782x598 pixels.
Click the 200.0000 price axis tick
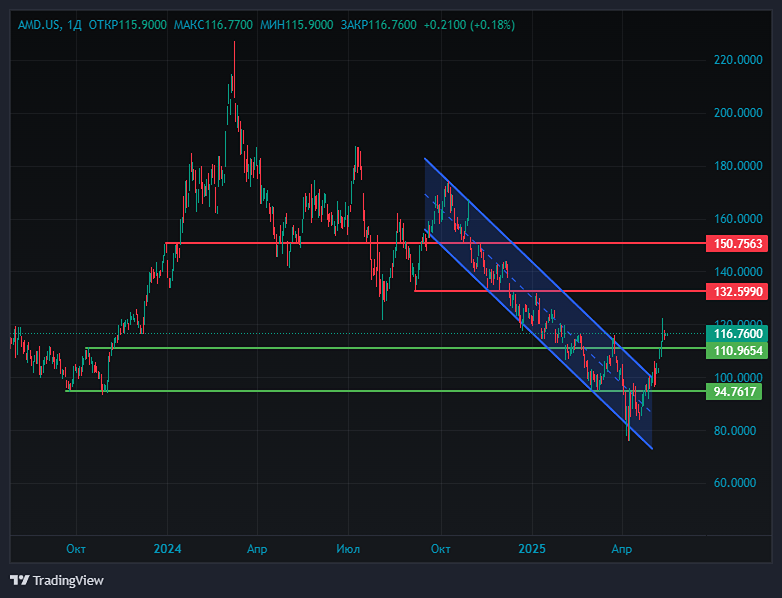click(738, 113)
